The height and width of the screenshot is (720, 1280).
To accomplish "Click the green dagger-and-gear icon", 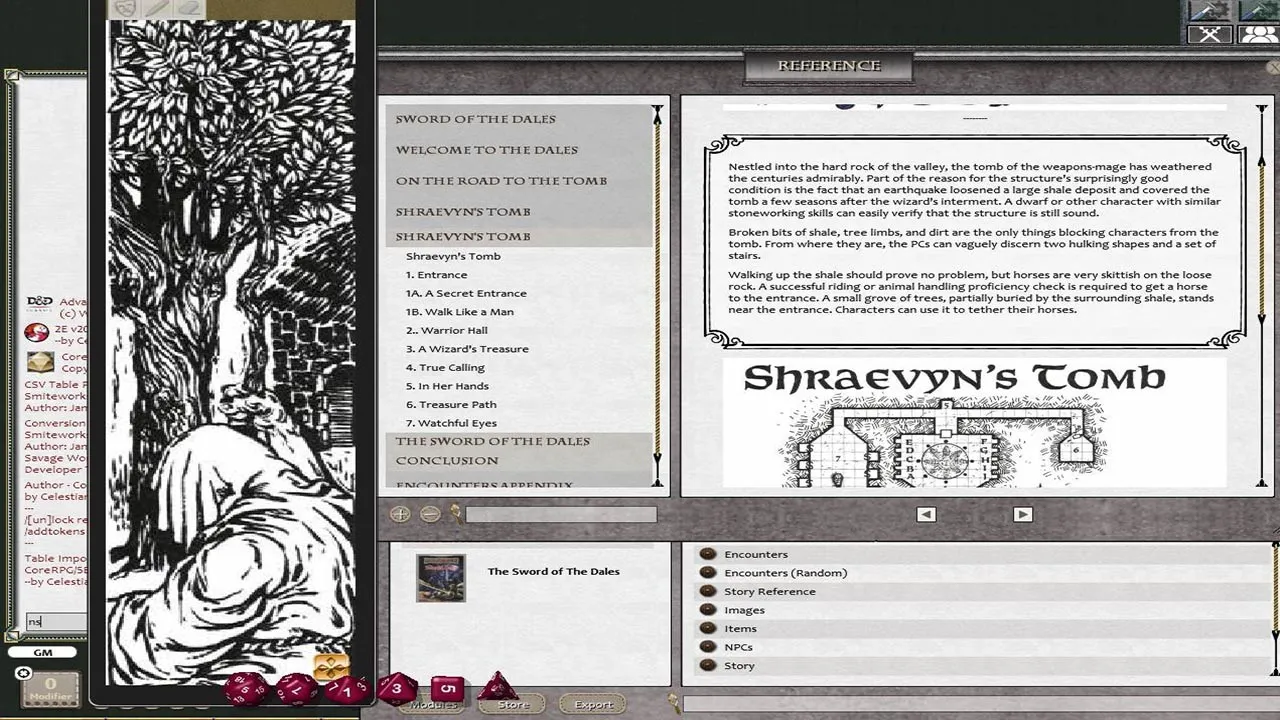I will (x=1258, y=10).
